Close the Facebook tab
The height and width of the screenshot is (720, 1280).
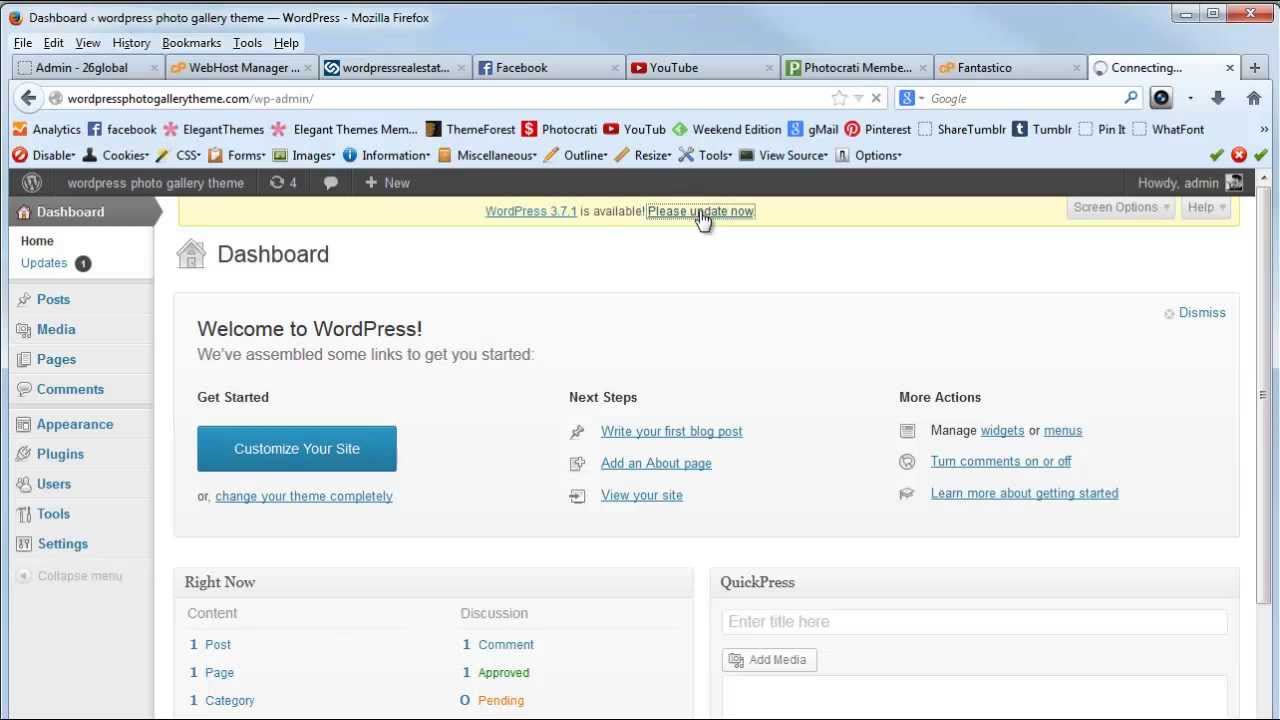click(615, 68)
